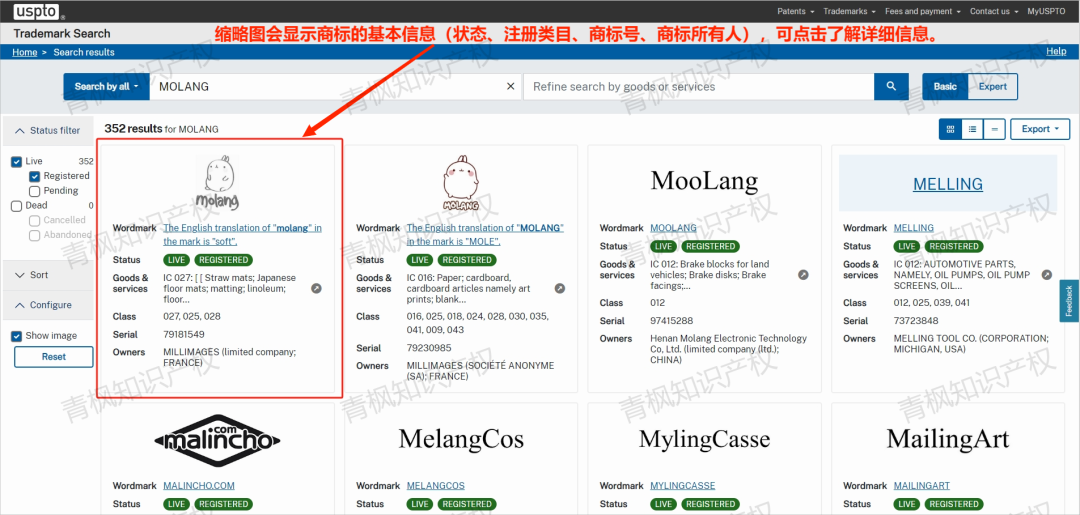Click Refine search by goods field
Image resolution: width=1080 pixels, height=515 pixels.
coord(698,87)
